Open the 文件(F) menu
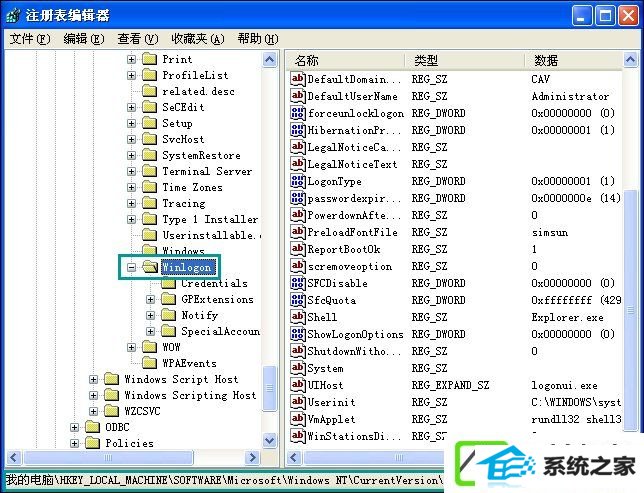 pos(30,39)
